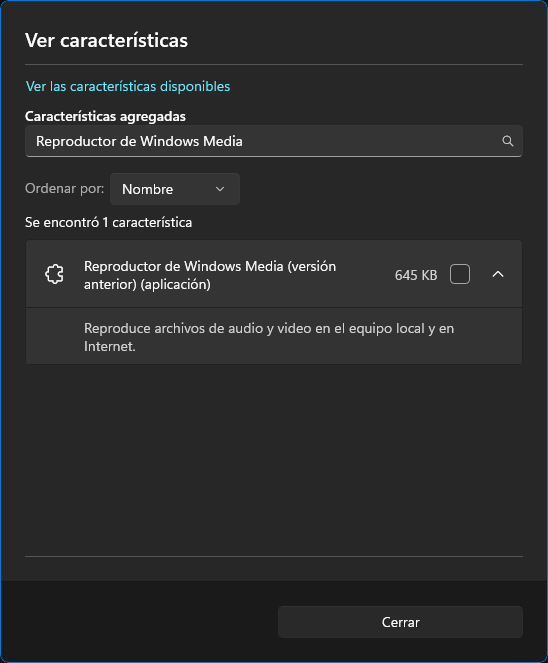This screenshot has width=548, height=663.
Task: Click the Reproduce archivos de audio description
Action: point(269,337)
